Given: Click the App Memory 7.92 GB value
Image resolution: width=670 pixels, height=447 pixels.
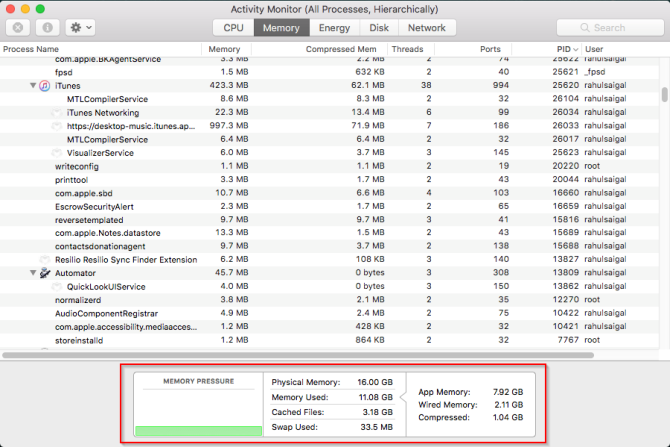Looking at the screenshot, I should [508, 392].
